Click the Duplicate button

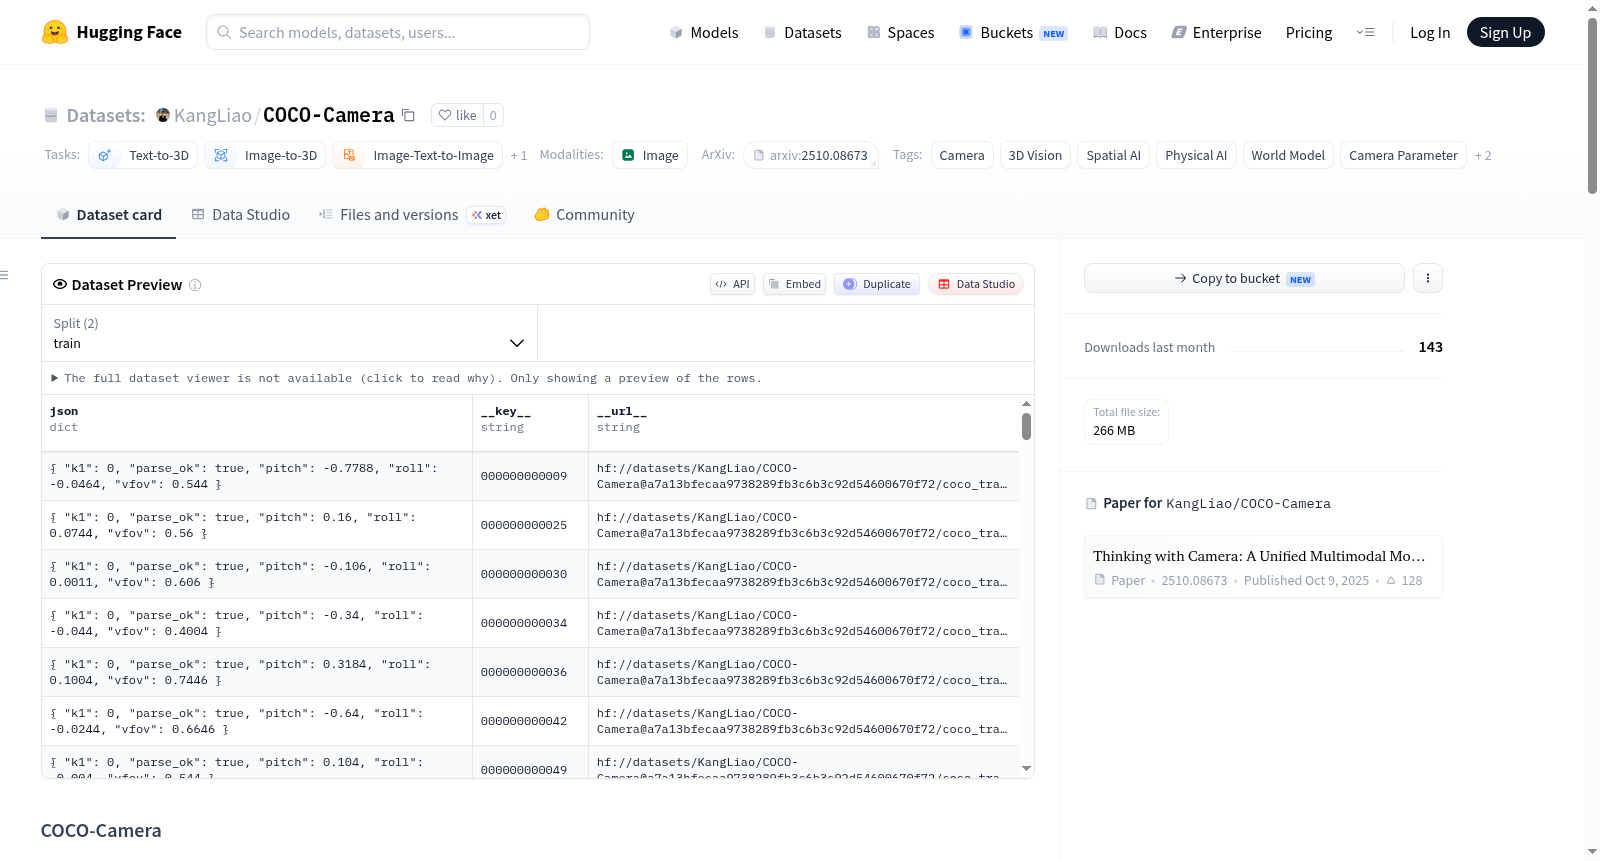click(x=877, y=284)
